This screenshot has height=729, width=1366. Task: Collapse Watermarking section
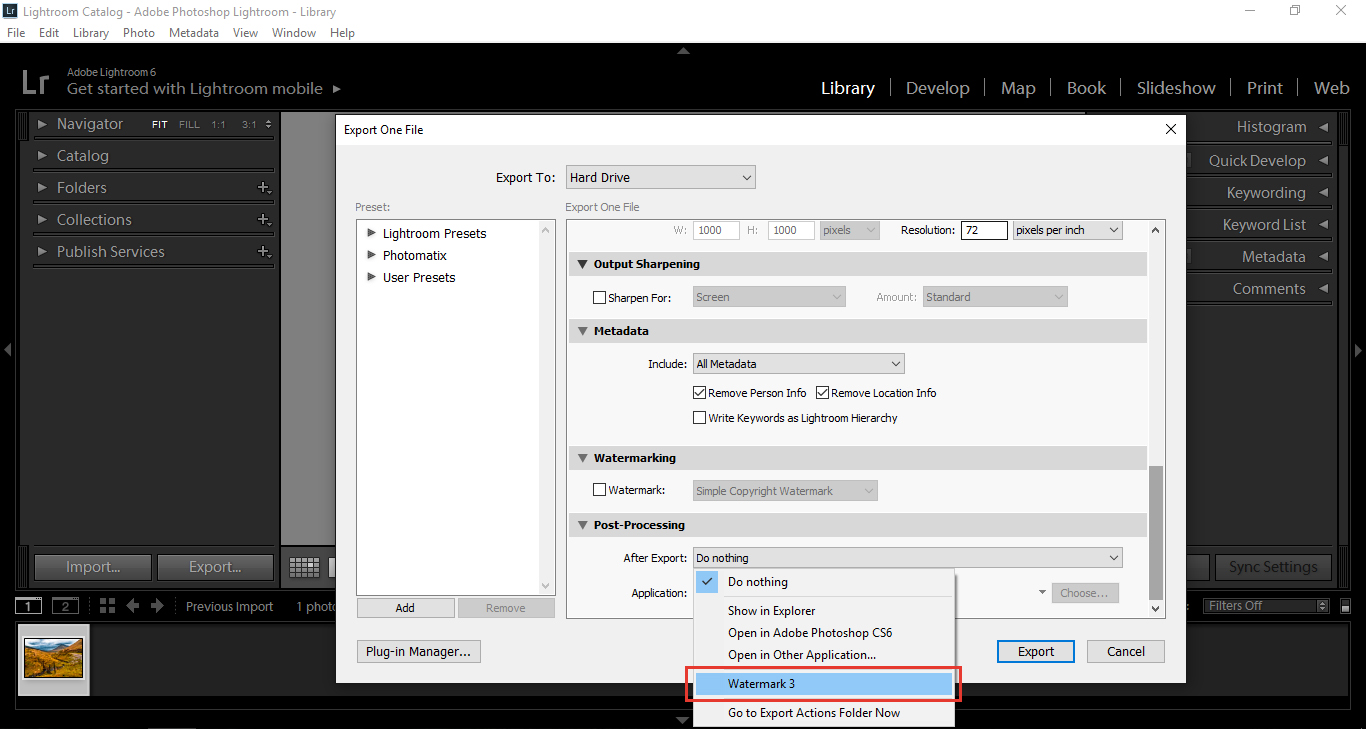point(581,458)
